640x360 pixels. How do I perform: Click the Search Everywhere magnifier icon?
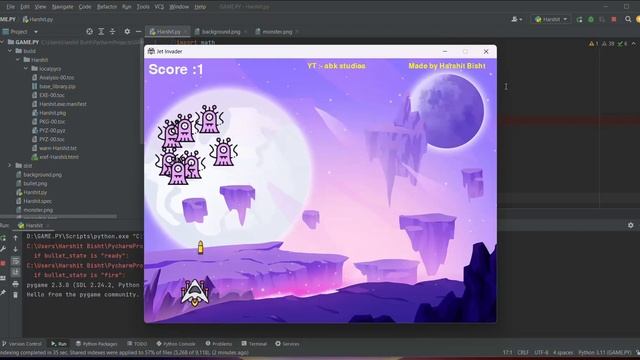point(628,19)
